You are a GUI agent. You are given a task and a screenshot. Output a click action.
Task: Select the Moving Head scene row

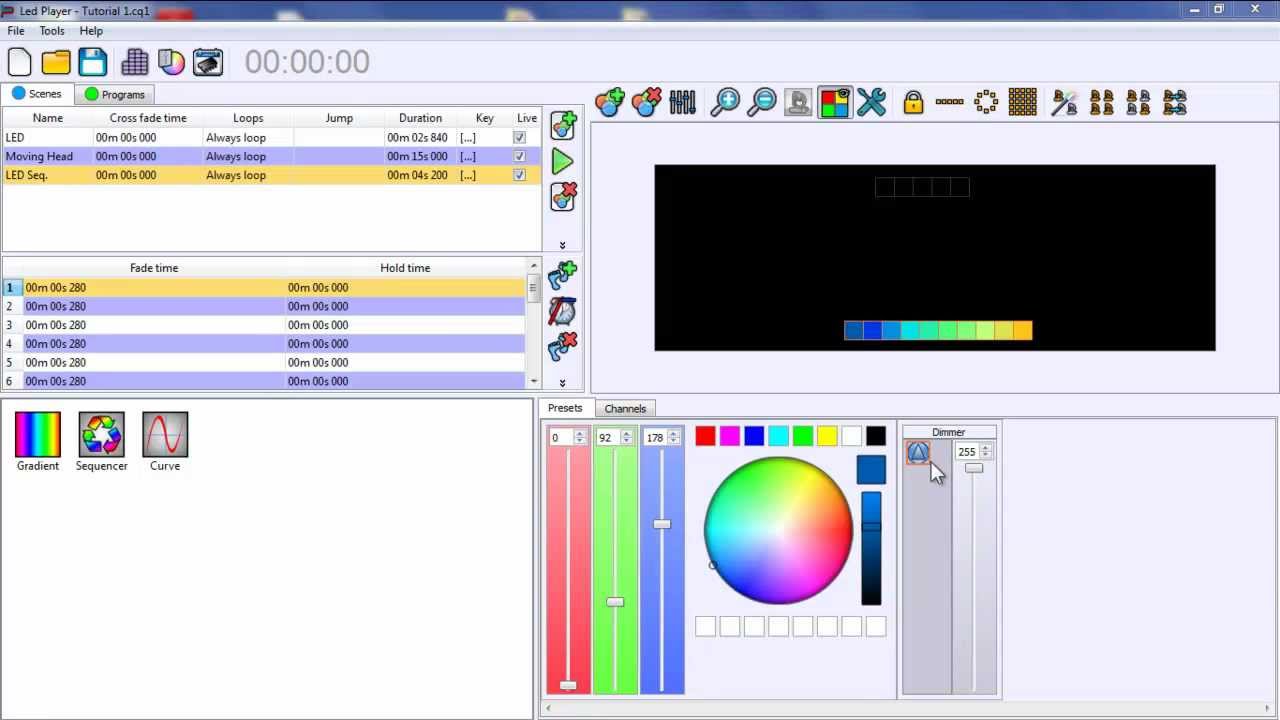click(x=271, y=157)
